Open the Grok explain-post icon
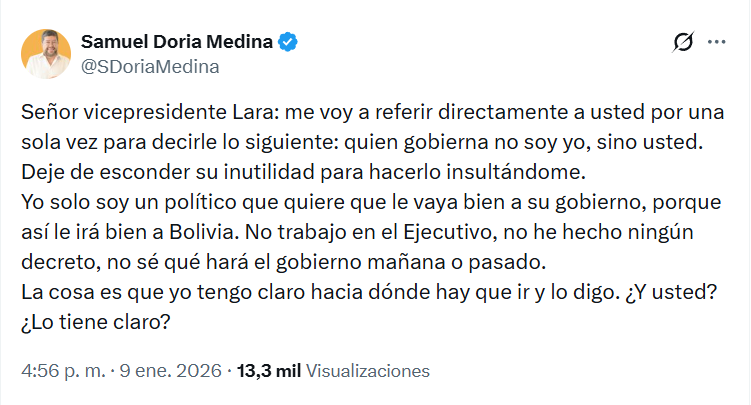751x405 pixels. pos(684,43)
